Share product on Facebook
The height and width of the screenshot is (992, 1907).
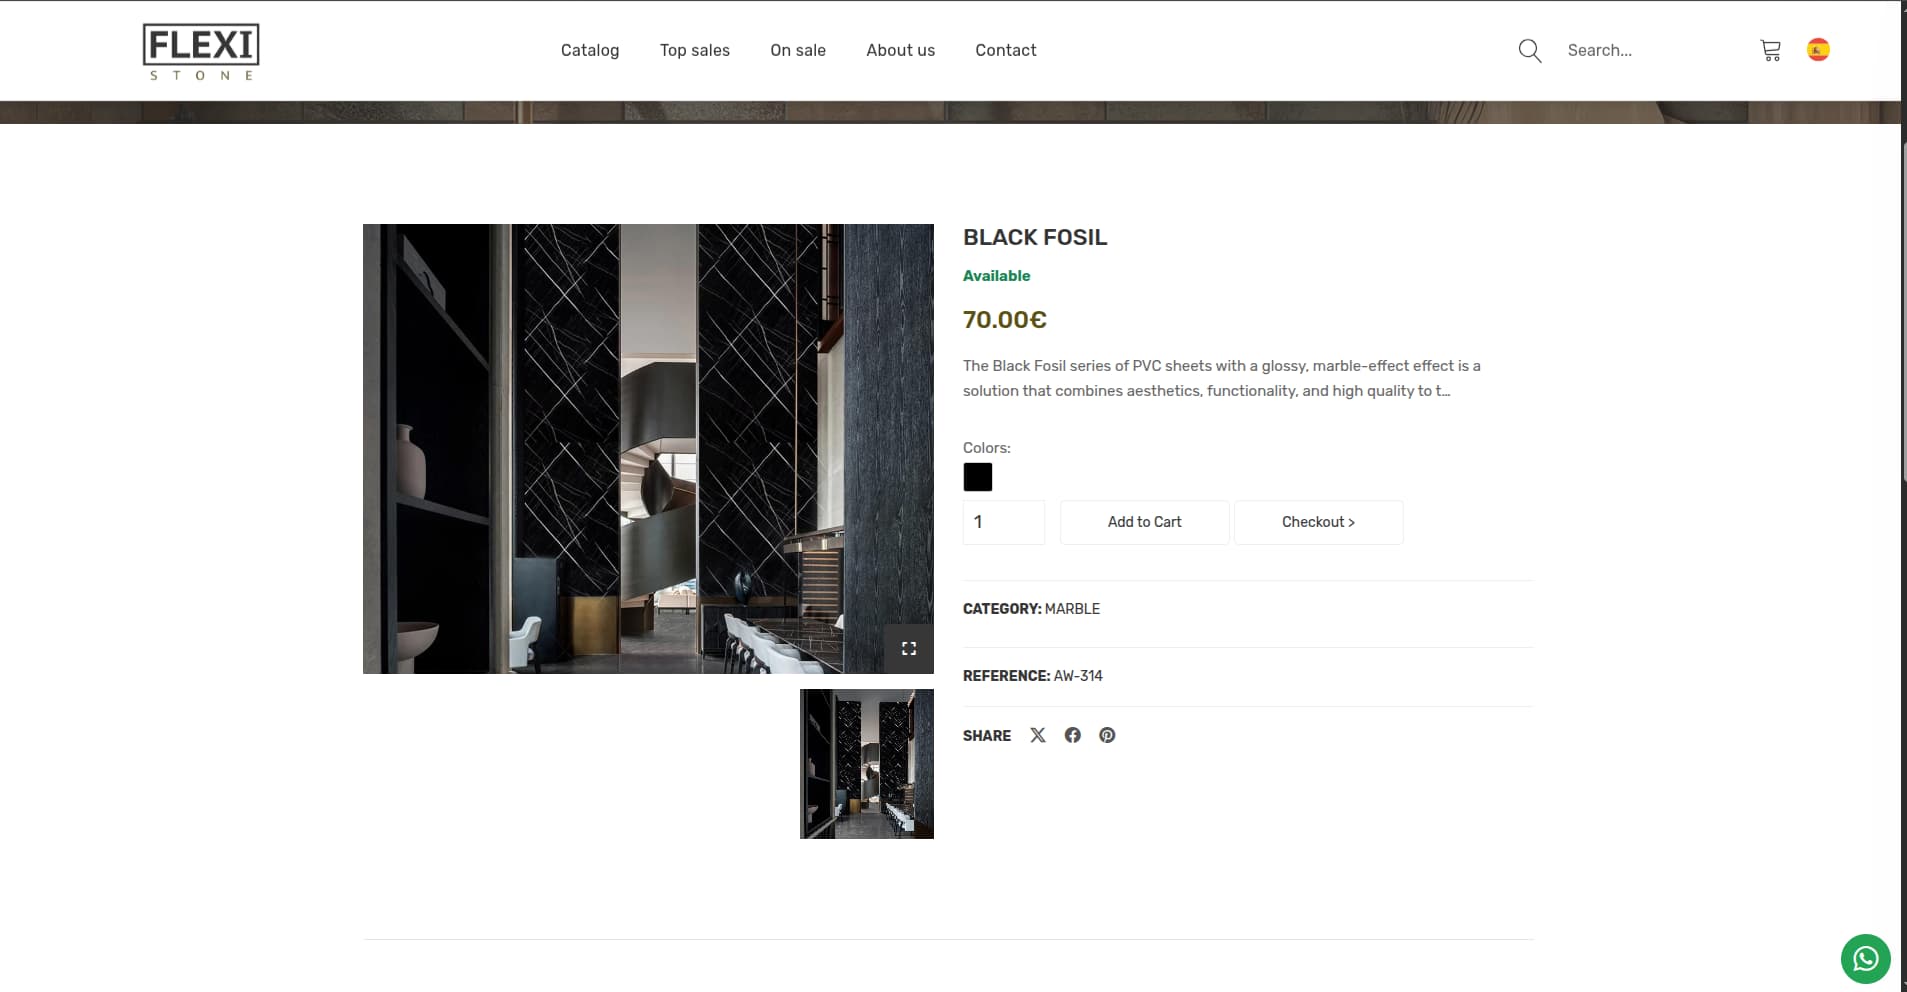pyautogui.click(x=1073, y=735)
